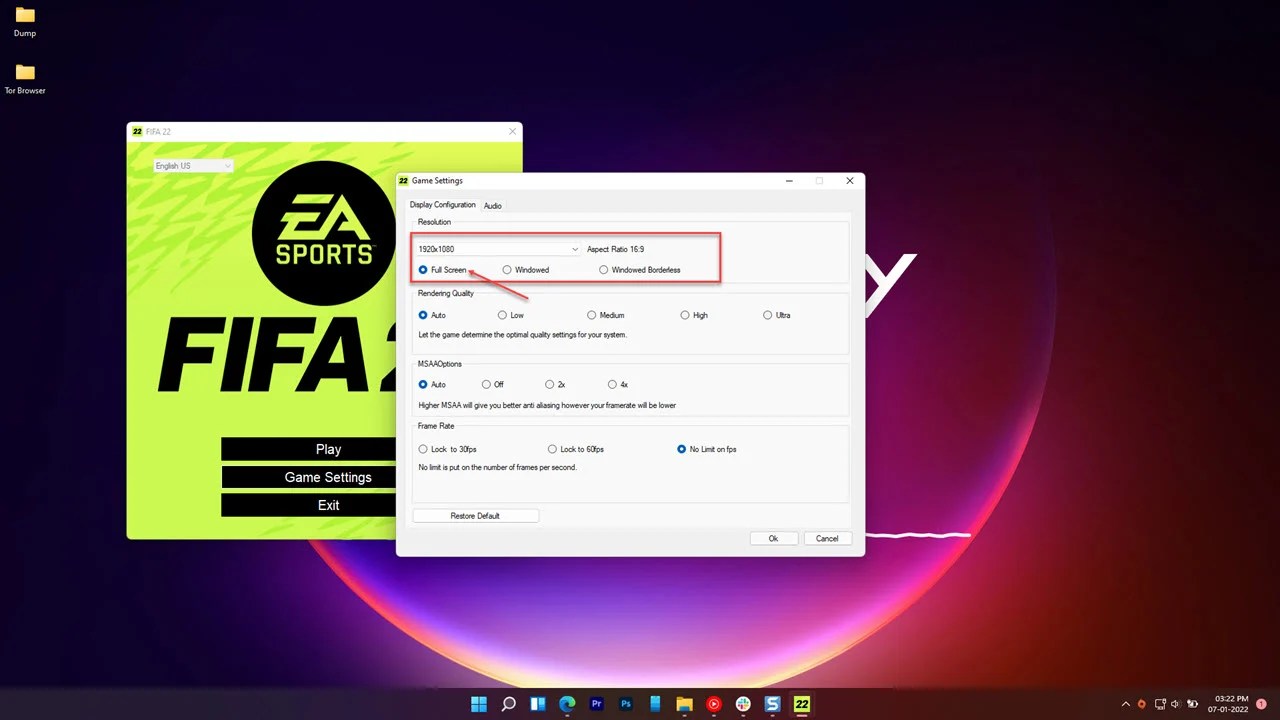This screenshot has width=1280, height=720.
Task: Choose No Limit on fps
Action: [707, 449]
